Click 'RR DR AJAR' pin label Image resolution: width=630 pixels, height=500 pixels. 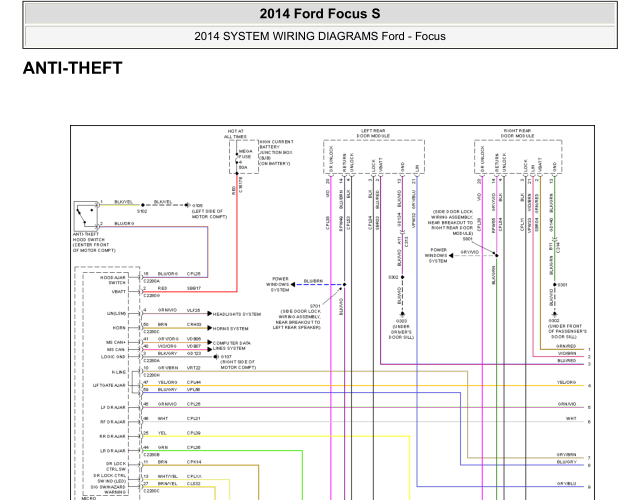tap(112, 436)
